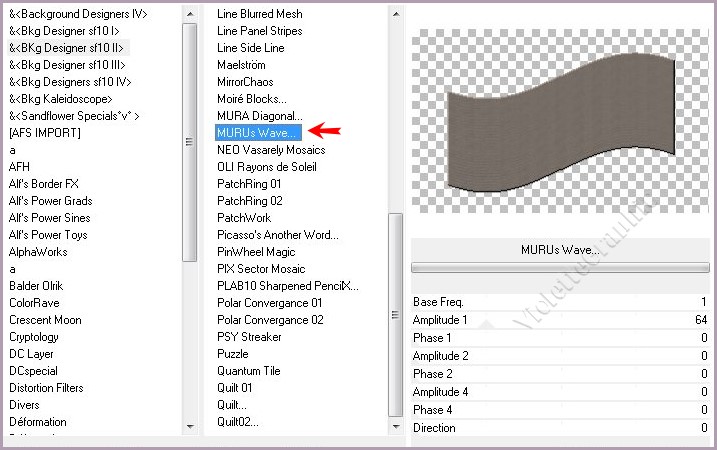Select the [AFS IMPORT] category

click(45, 133)
